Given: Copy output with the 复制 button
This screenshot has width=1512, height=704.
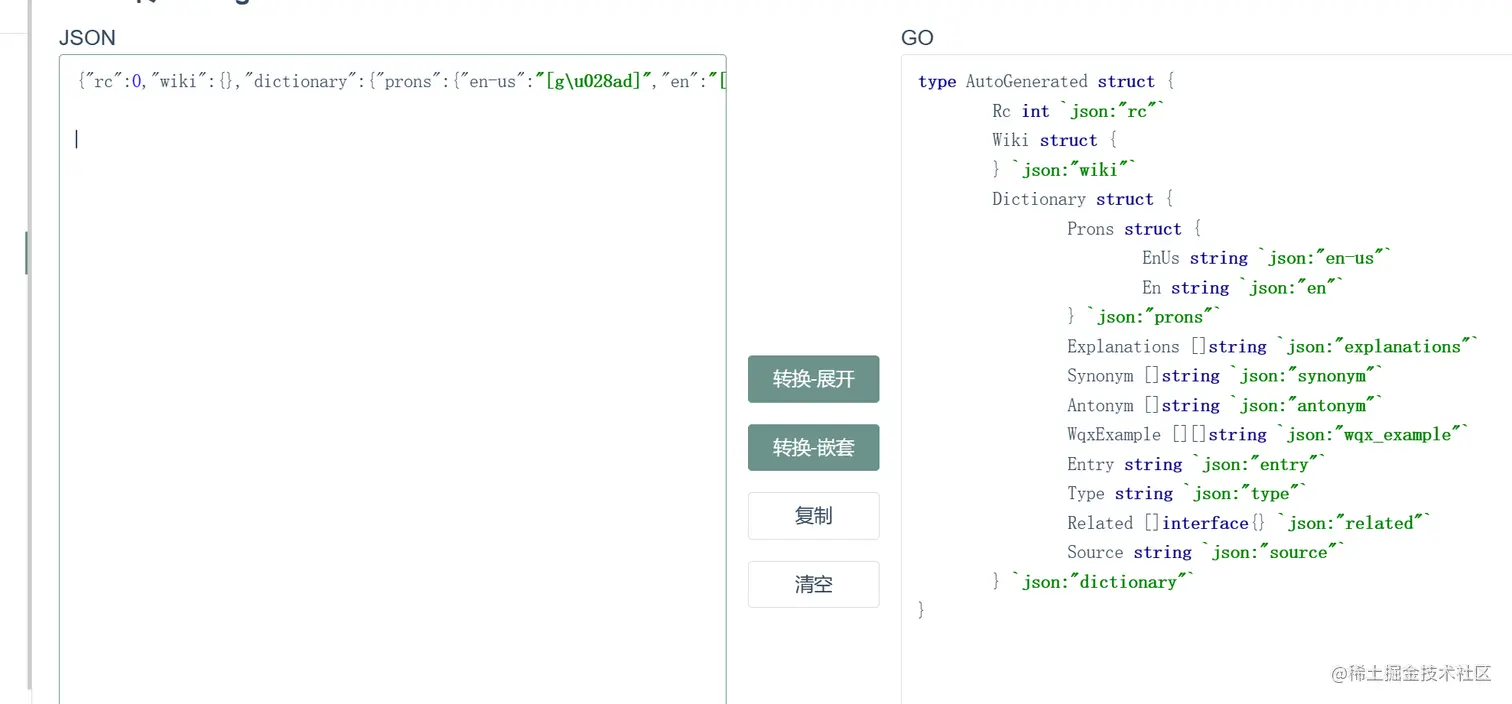Looking at the screenshot, I should pyautogui.click(x=813, y=516).
